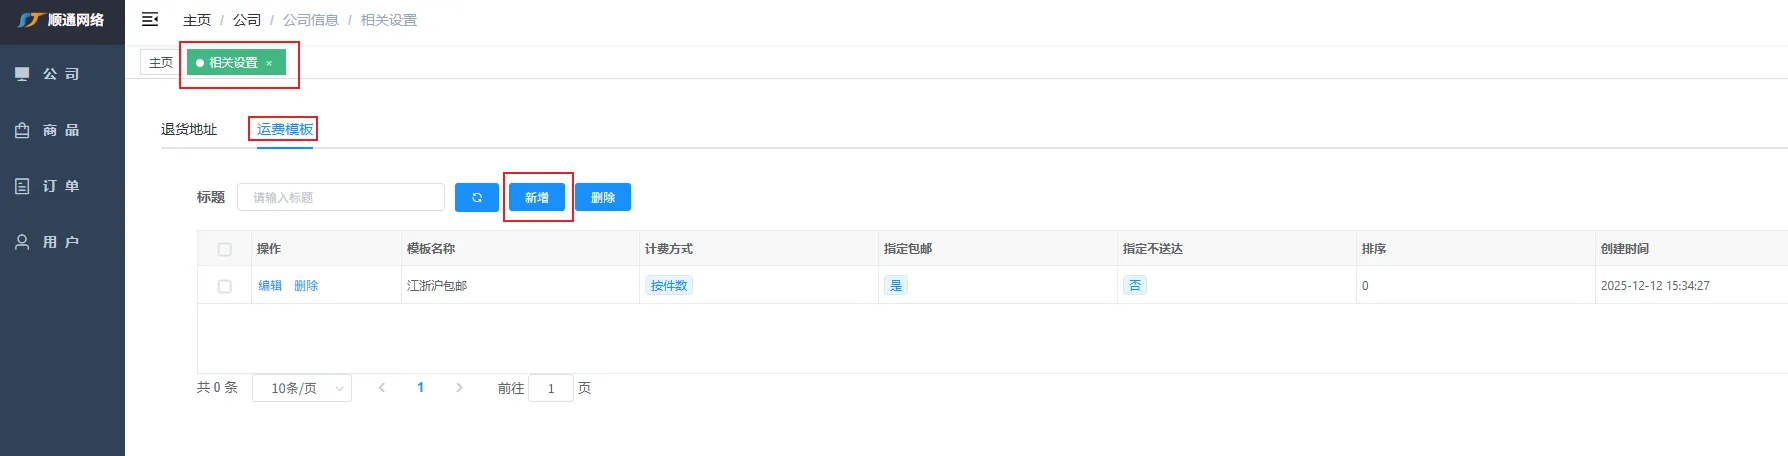Click the 标题 search input field
The image size is (1788, 456).
(340, 197)
